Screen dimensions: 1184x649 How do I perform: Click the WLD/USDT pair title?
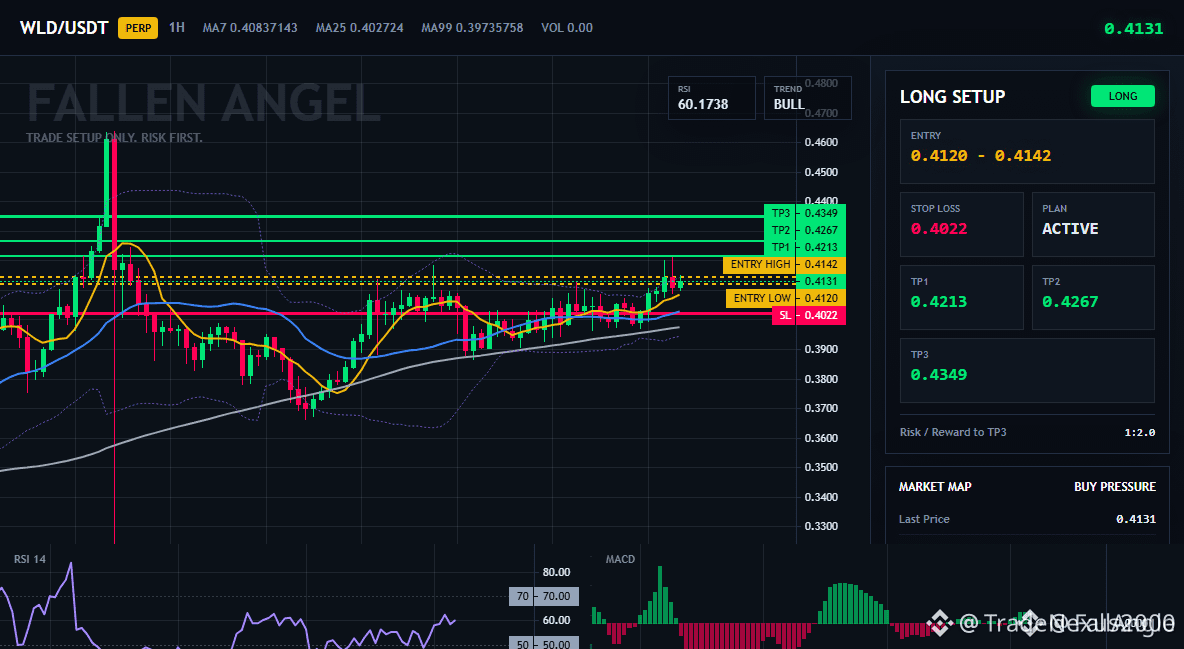pos(64,28)
